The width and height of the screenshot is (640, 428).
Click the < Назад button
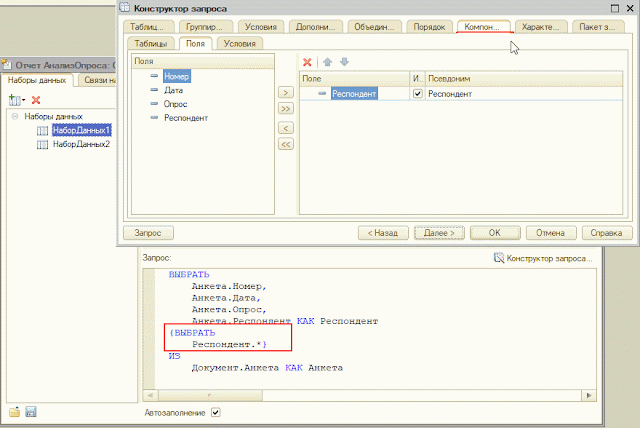click(383, 233)
